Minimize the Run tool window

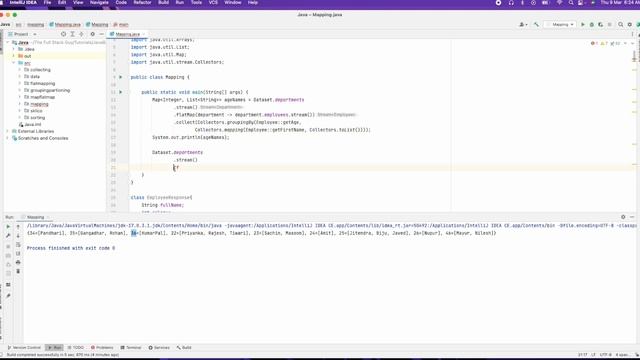(632, 217)
